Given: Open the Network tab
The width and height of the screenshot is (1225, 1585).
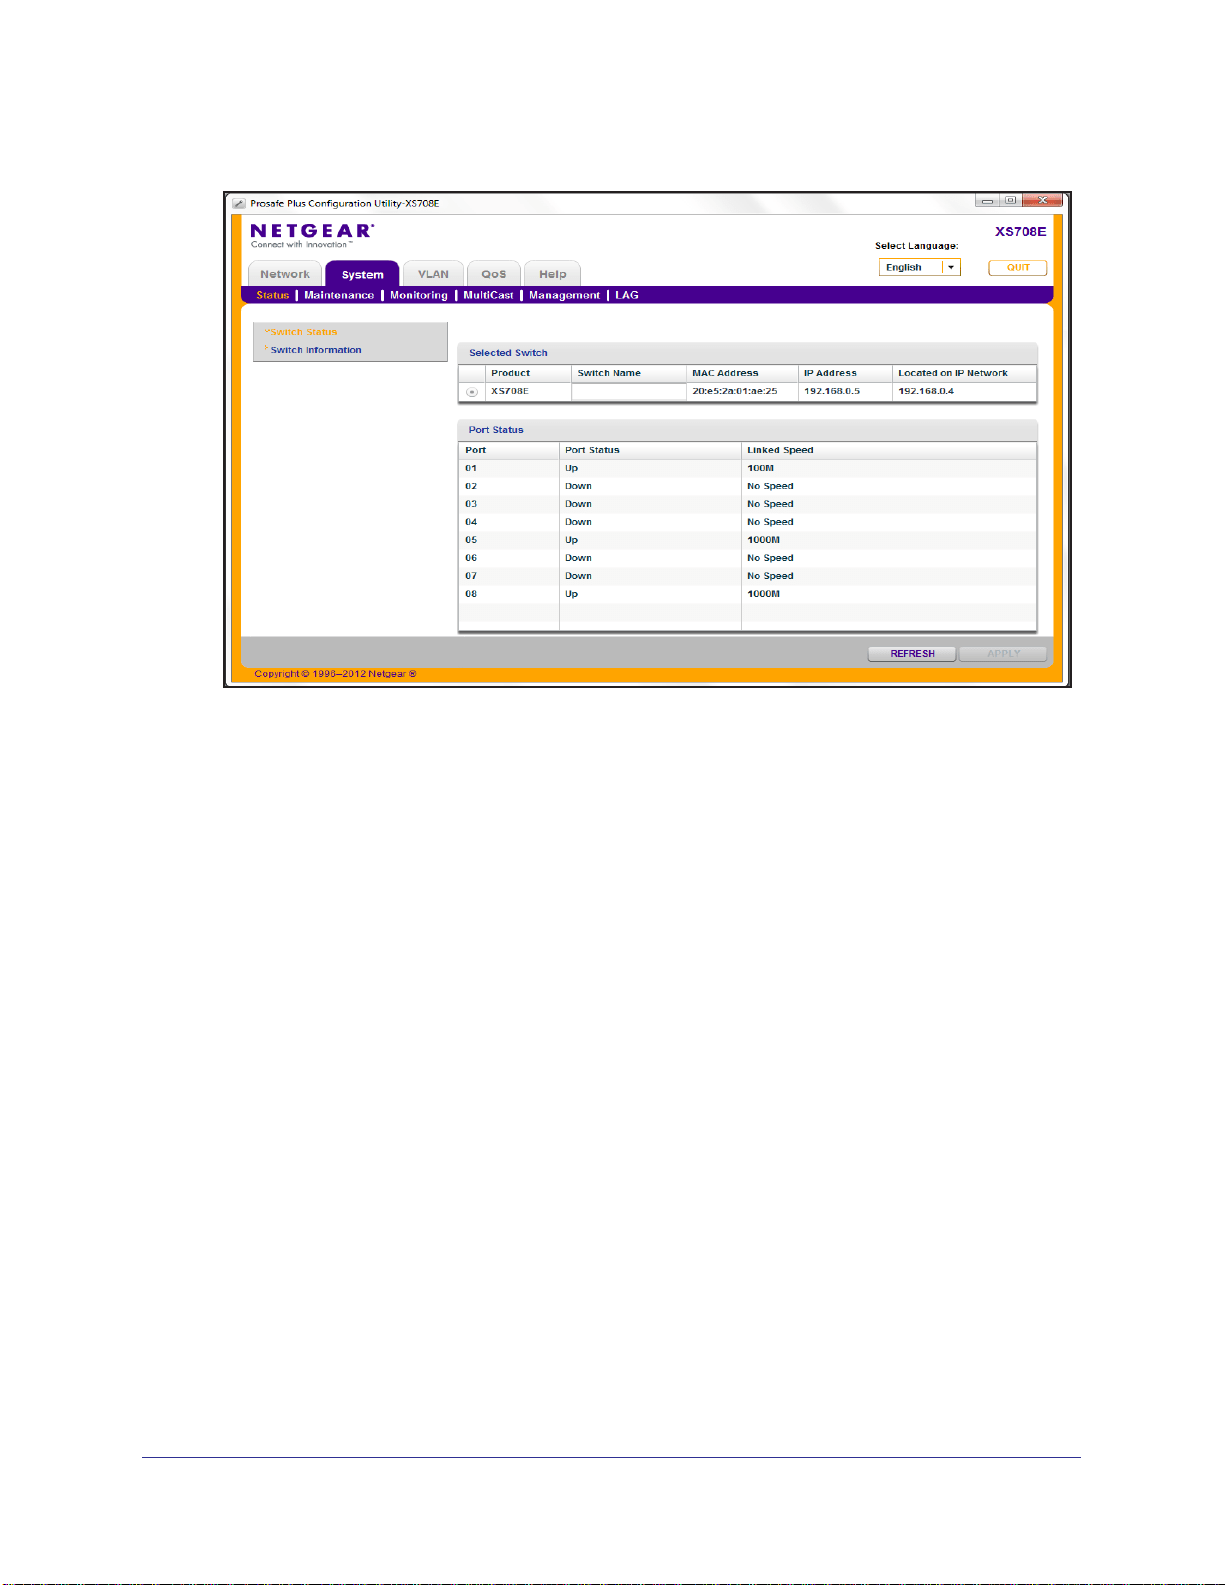Looking at the screenshot, I should [285, 274].
